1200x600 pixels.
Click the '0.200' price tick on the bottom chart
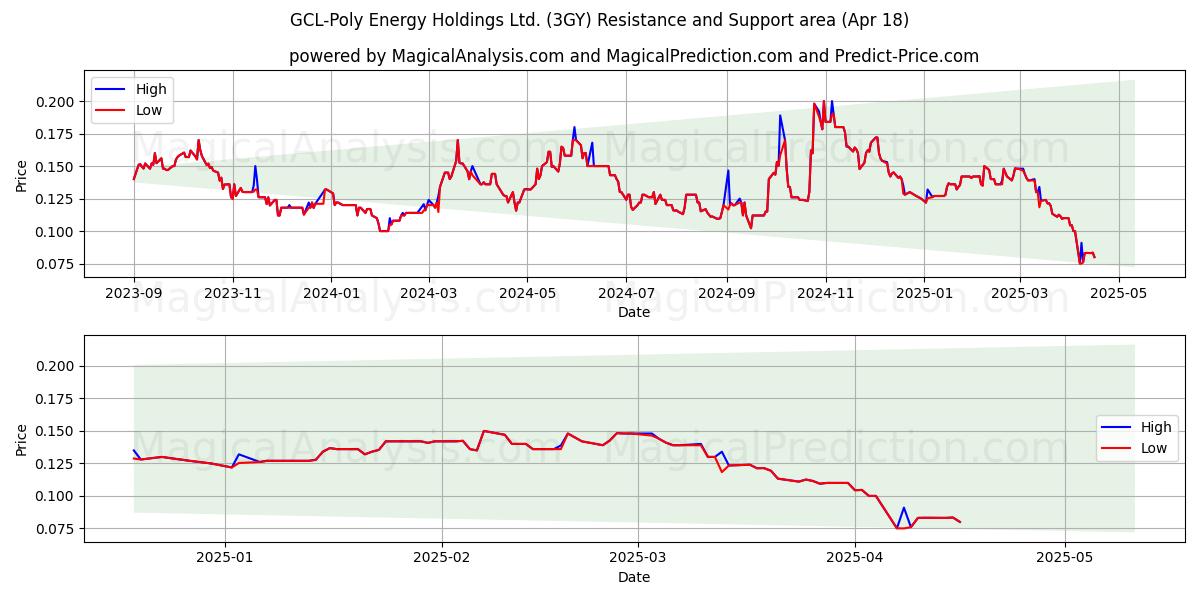tap(56, 366)
